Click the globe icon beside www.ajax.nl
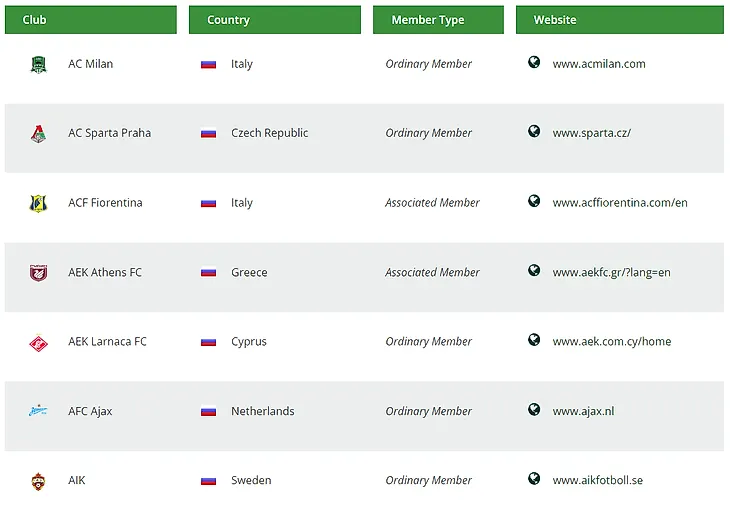This screenshot has height=512, width=730. point(534,409)
